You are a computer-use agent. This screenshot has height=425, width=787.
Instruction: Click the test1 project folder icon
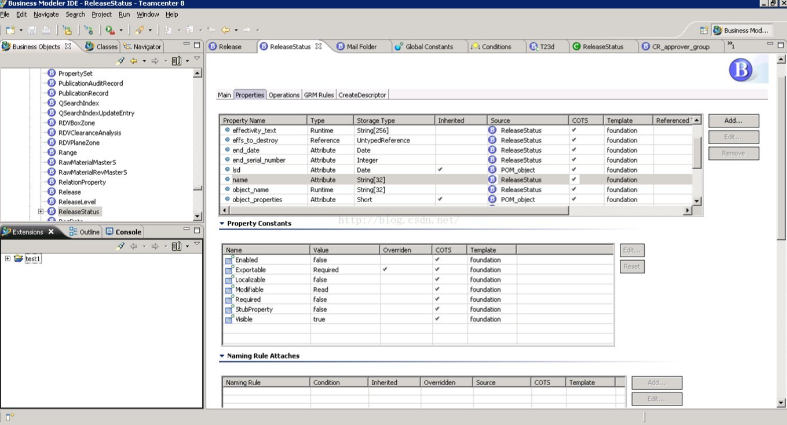[x=18, y=258]
